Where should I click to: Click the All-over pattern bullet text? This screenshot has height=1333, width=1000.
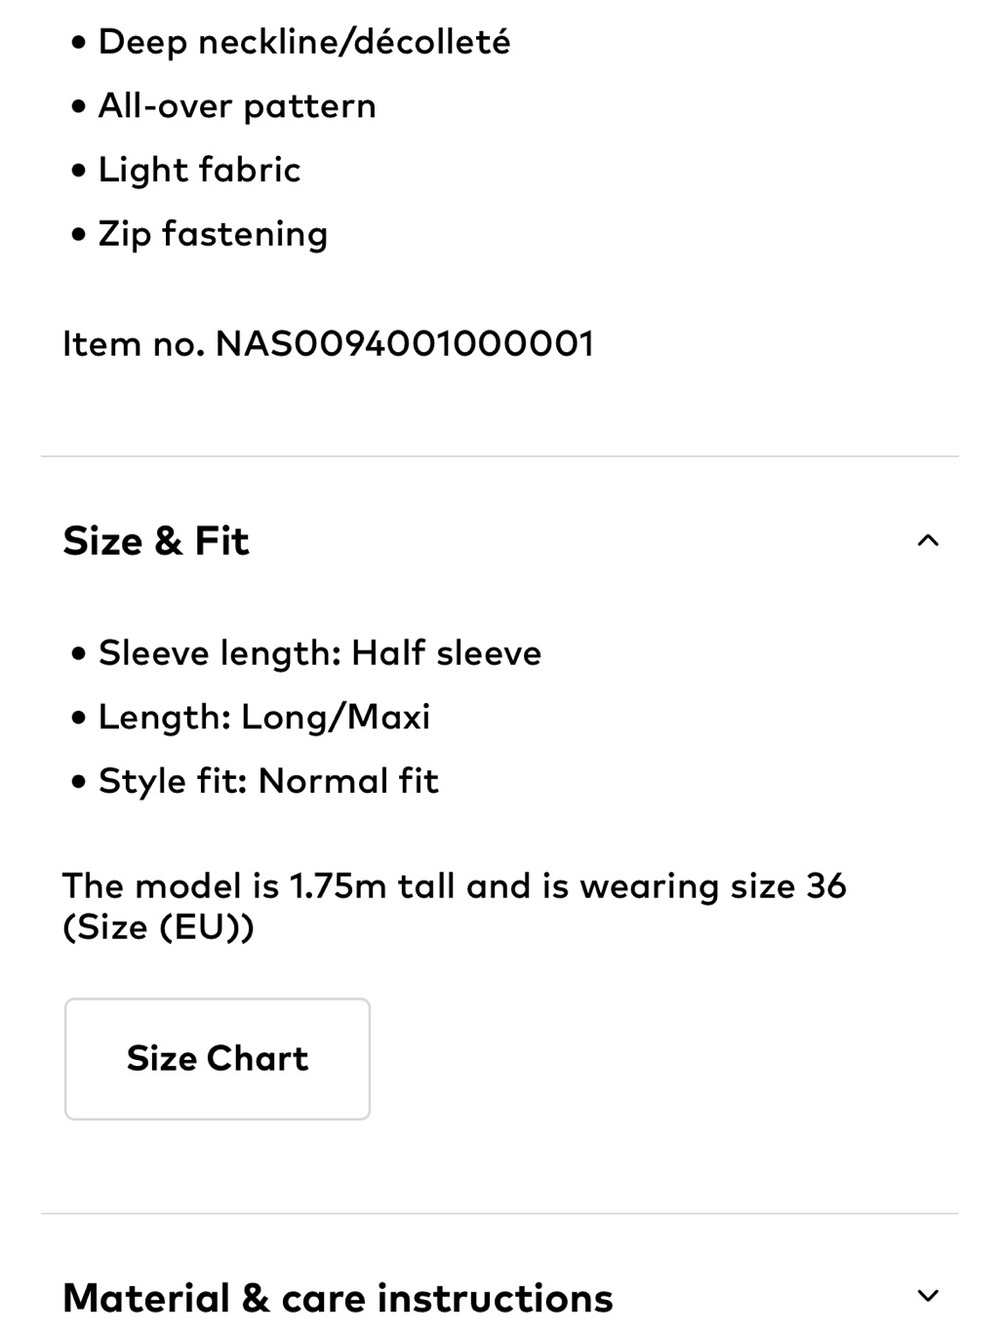[x=237, y=106]
